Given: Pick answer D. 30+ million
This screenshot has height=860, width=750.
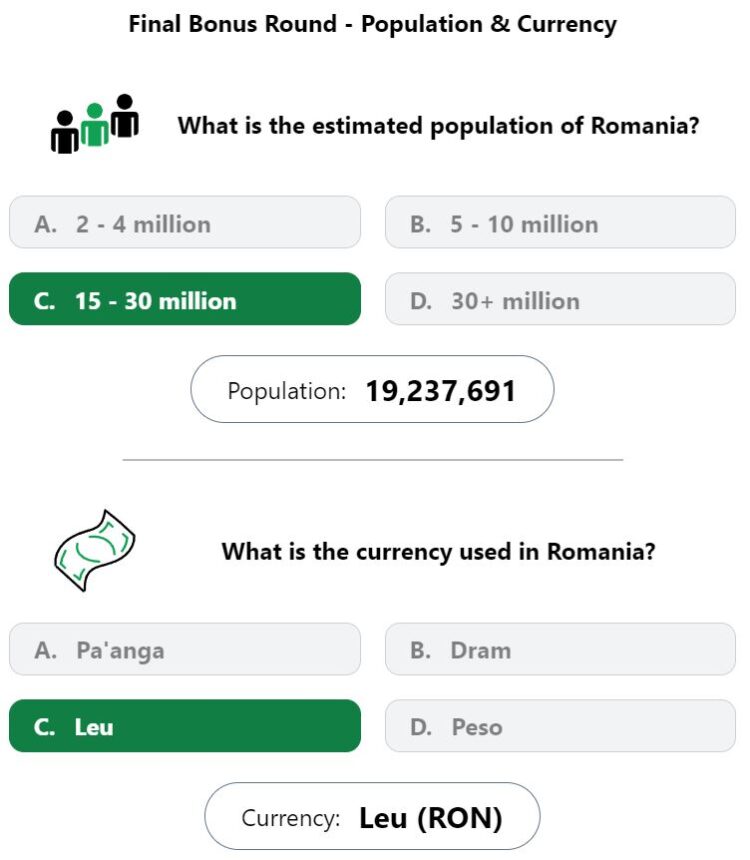Looking at the screenshot, I should 560,299.
